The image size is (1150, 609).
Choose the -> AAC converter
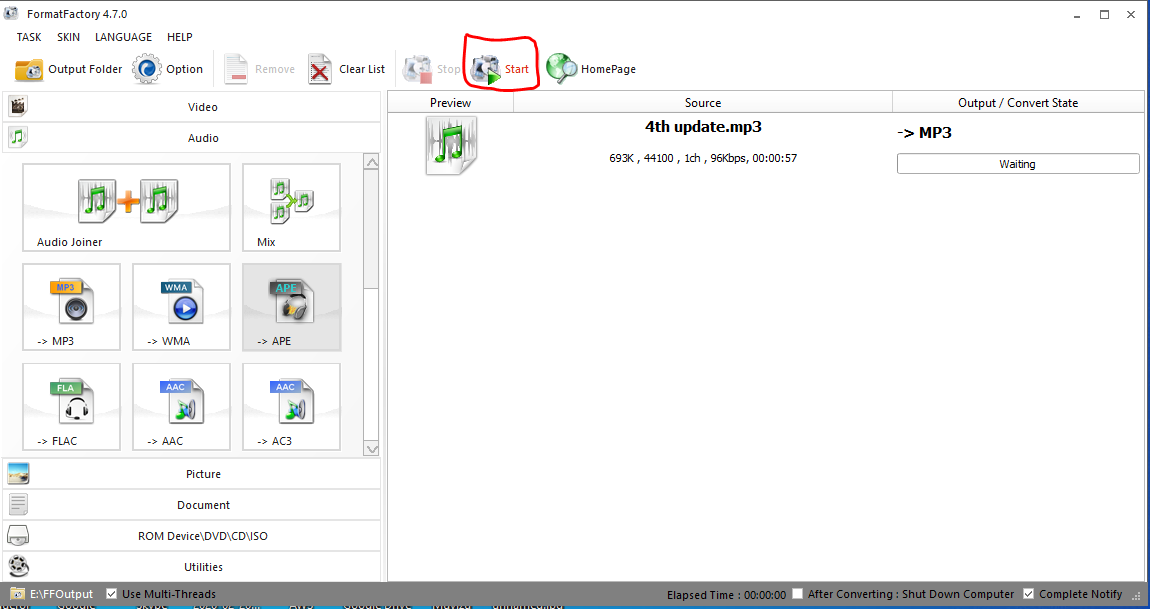click(x=181, y=406)
